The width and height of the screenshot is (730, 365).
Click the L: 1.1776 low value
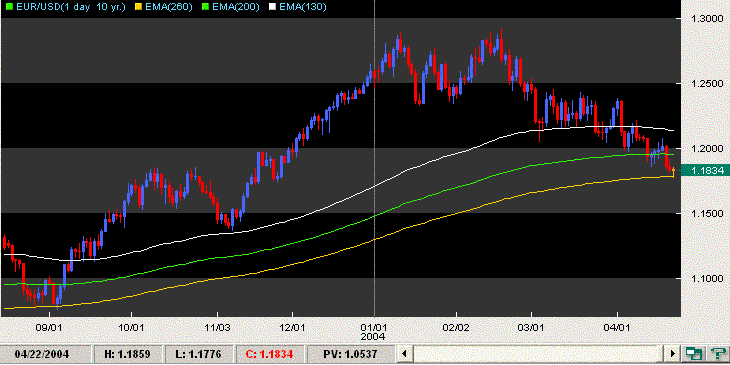(x=198, y=354)
